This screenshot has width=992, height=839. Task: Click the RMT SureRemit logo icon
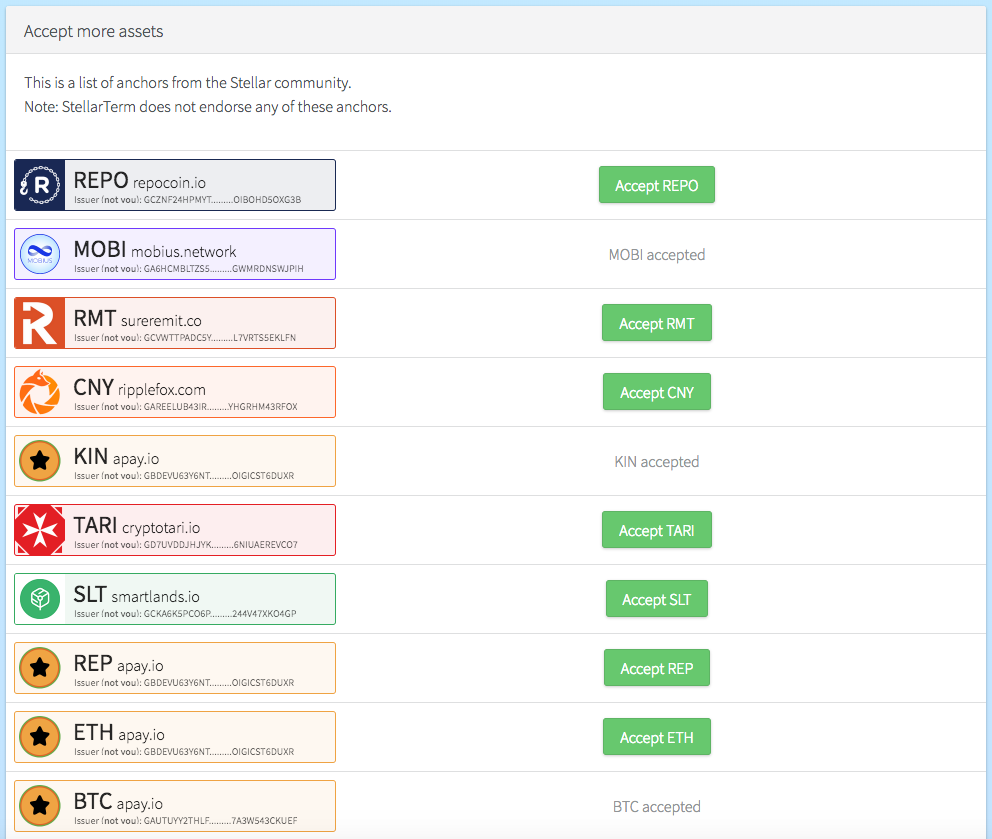(x=40, y=323)
